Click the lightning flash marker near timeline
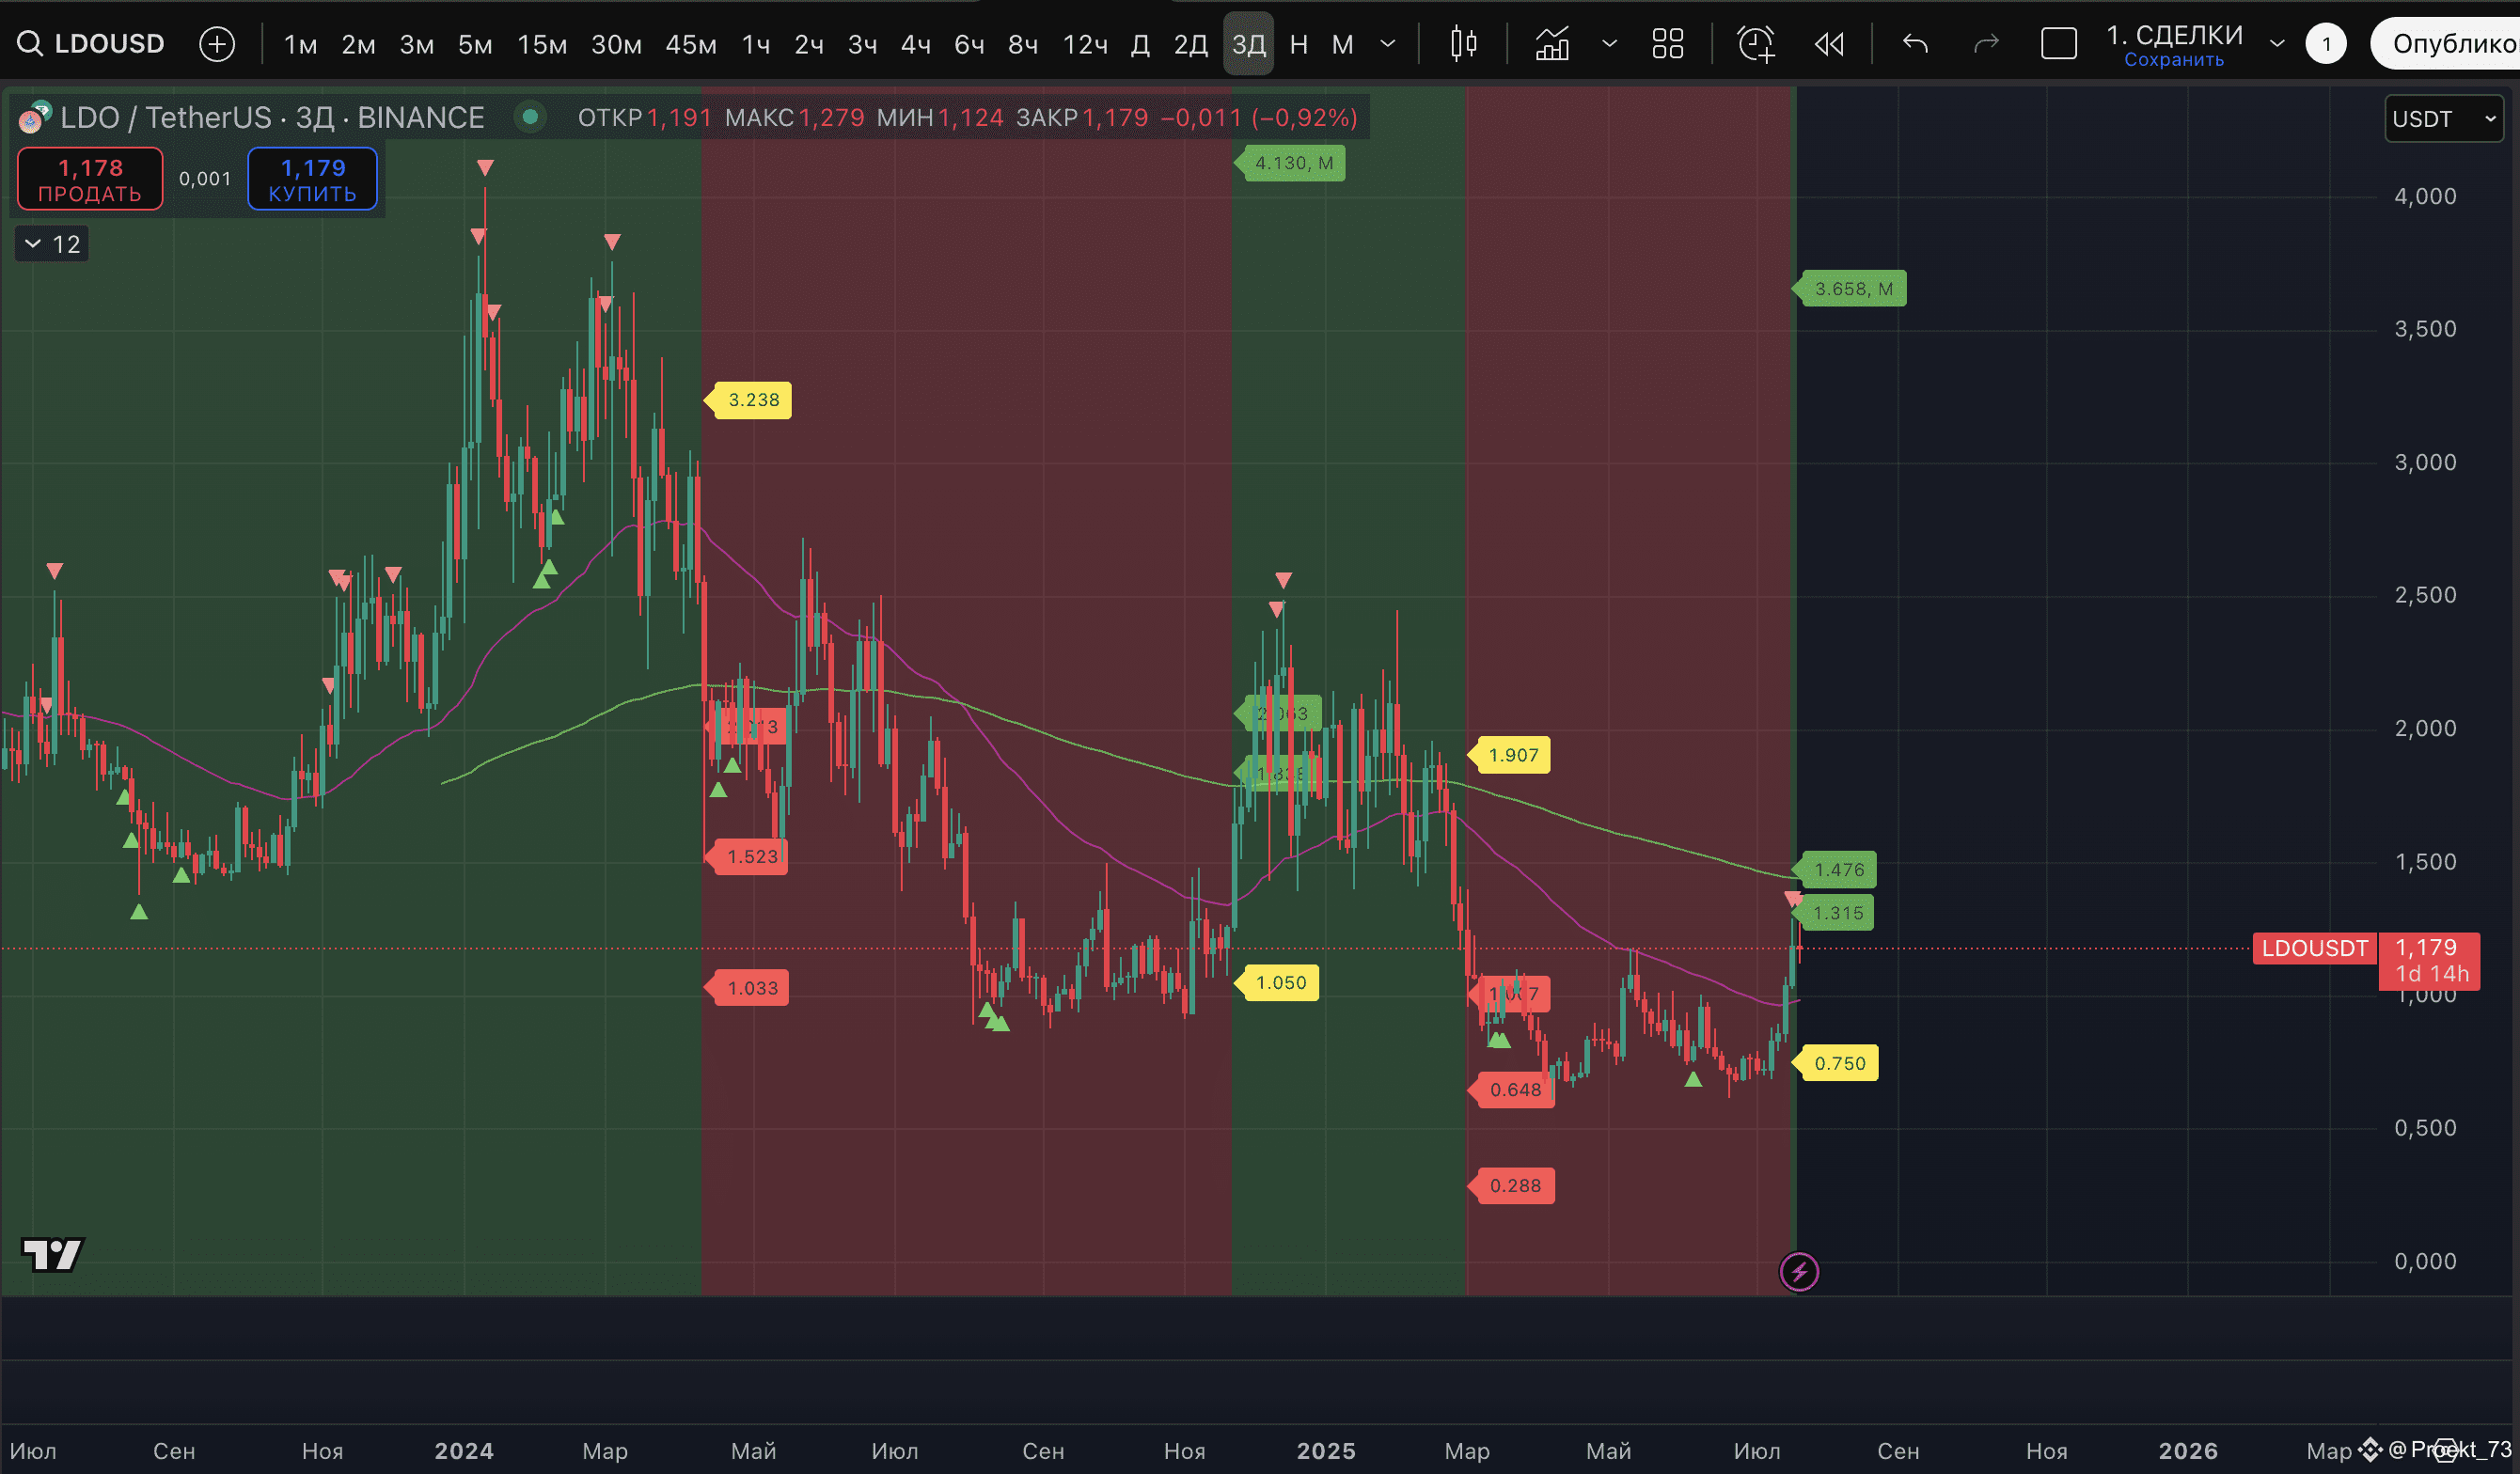 pyautogui.click(x=1799, y=1272)
